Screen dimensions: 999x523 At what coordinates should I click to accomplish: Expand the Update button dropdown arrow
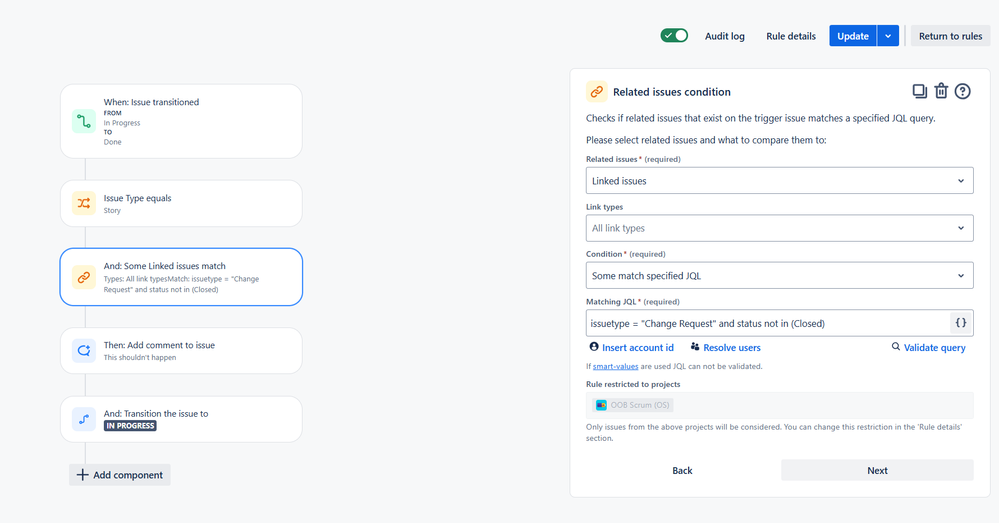(888, 36)
